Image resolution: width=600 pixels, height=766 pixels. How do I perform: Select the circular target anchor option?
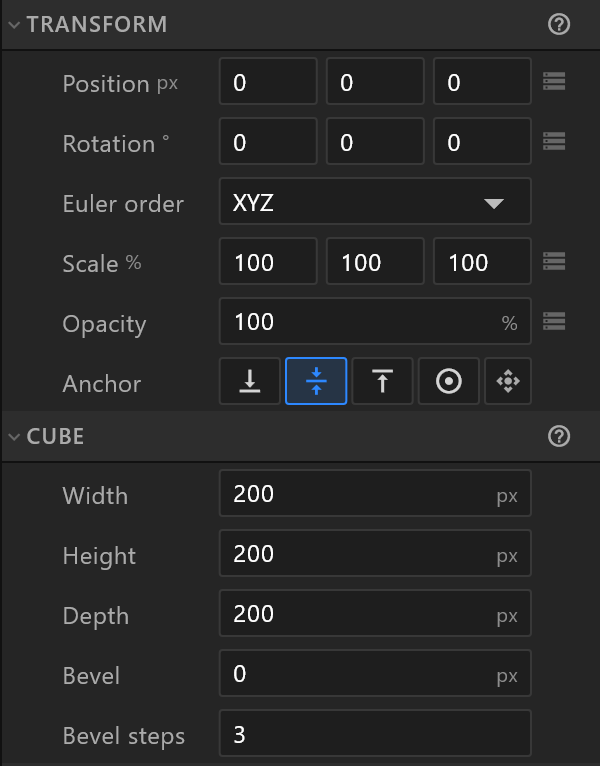[x=449, y=381]
